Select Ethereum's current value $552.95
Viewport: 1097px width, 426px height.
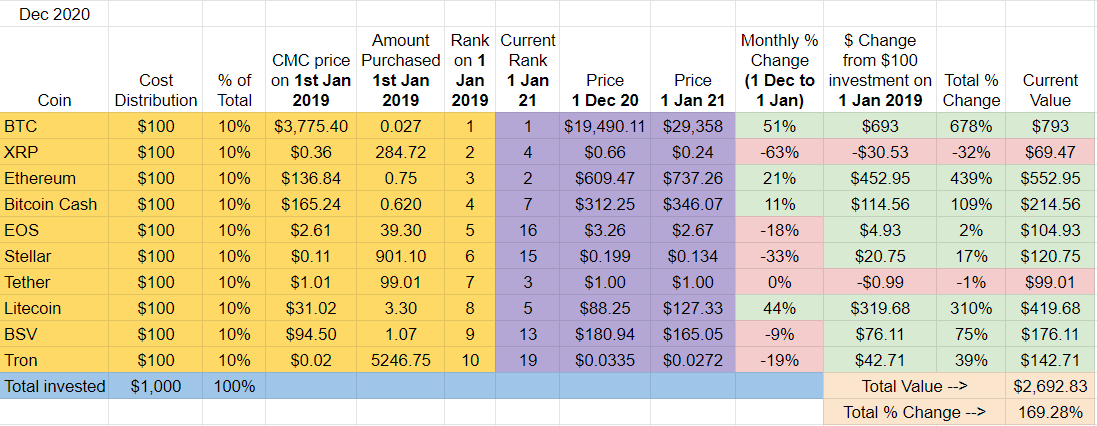point(1050,179)
